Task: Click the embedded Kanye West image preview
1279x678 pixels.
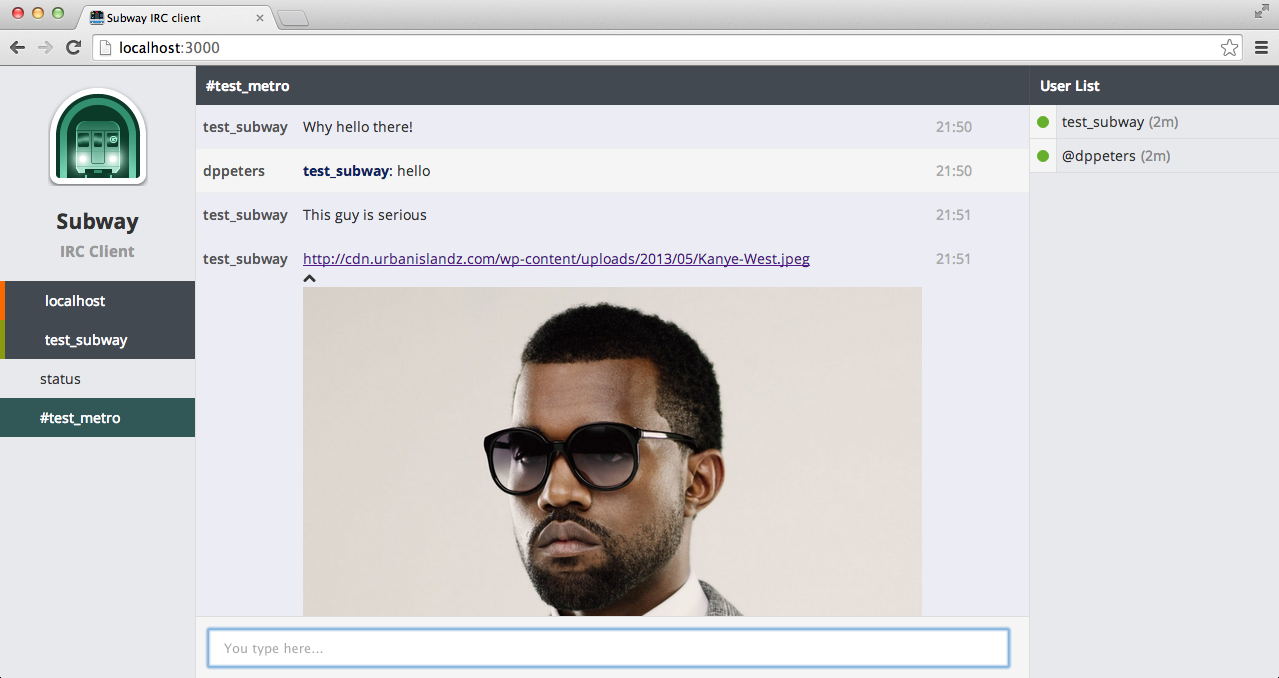Action: (x=612, y=451)
